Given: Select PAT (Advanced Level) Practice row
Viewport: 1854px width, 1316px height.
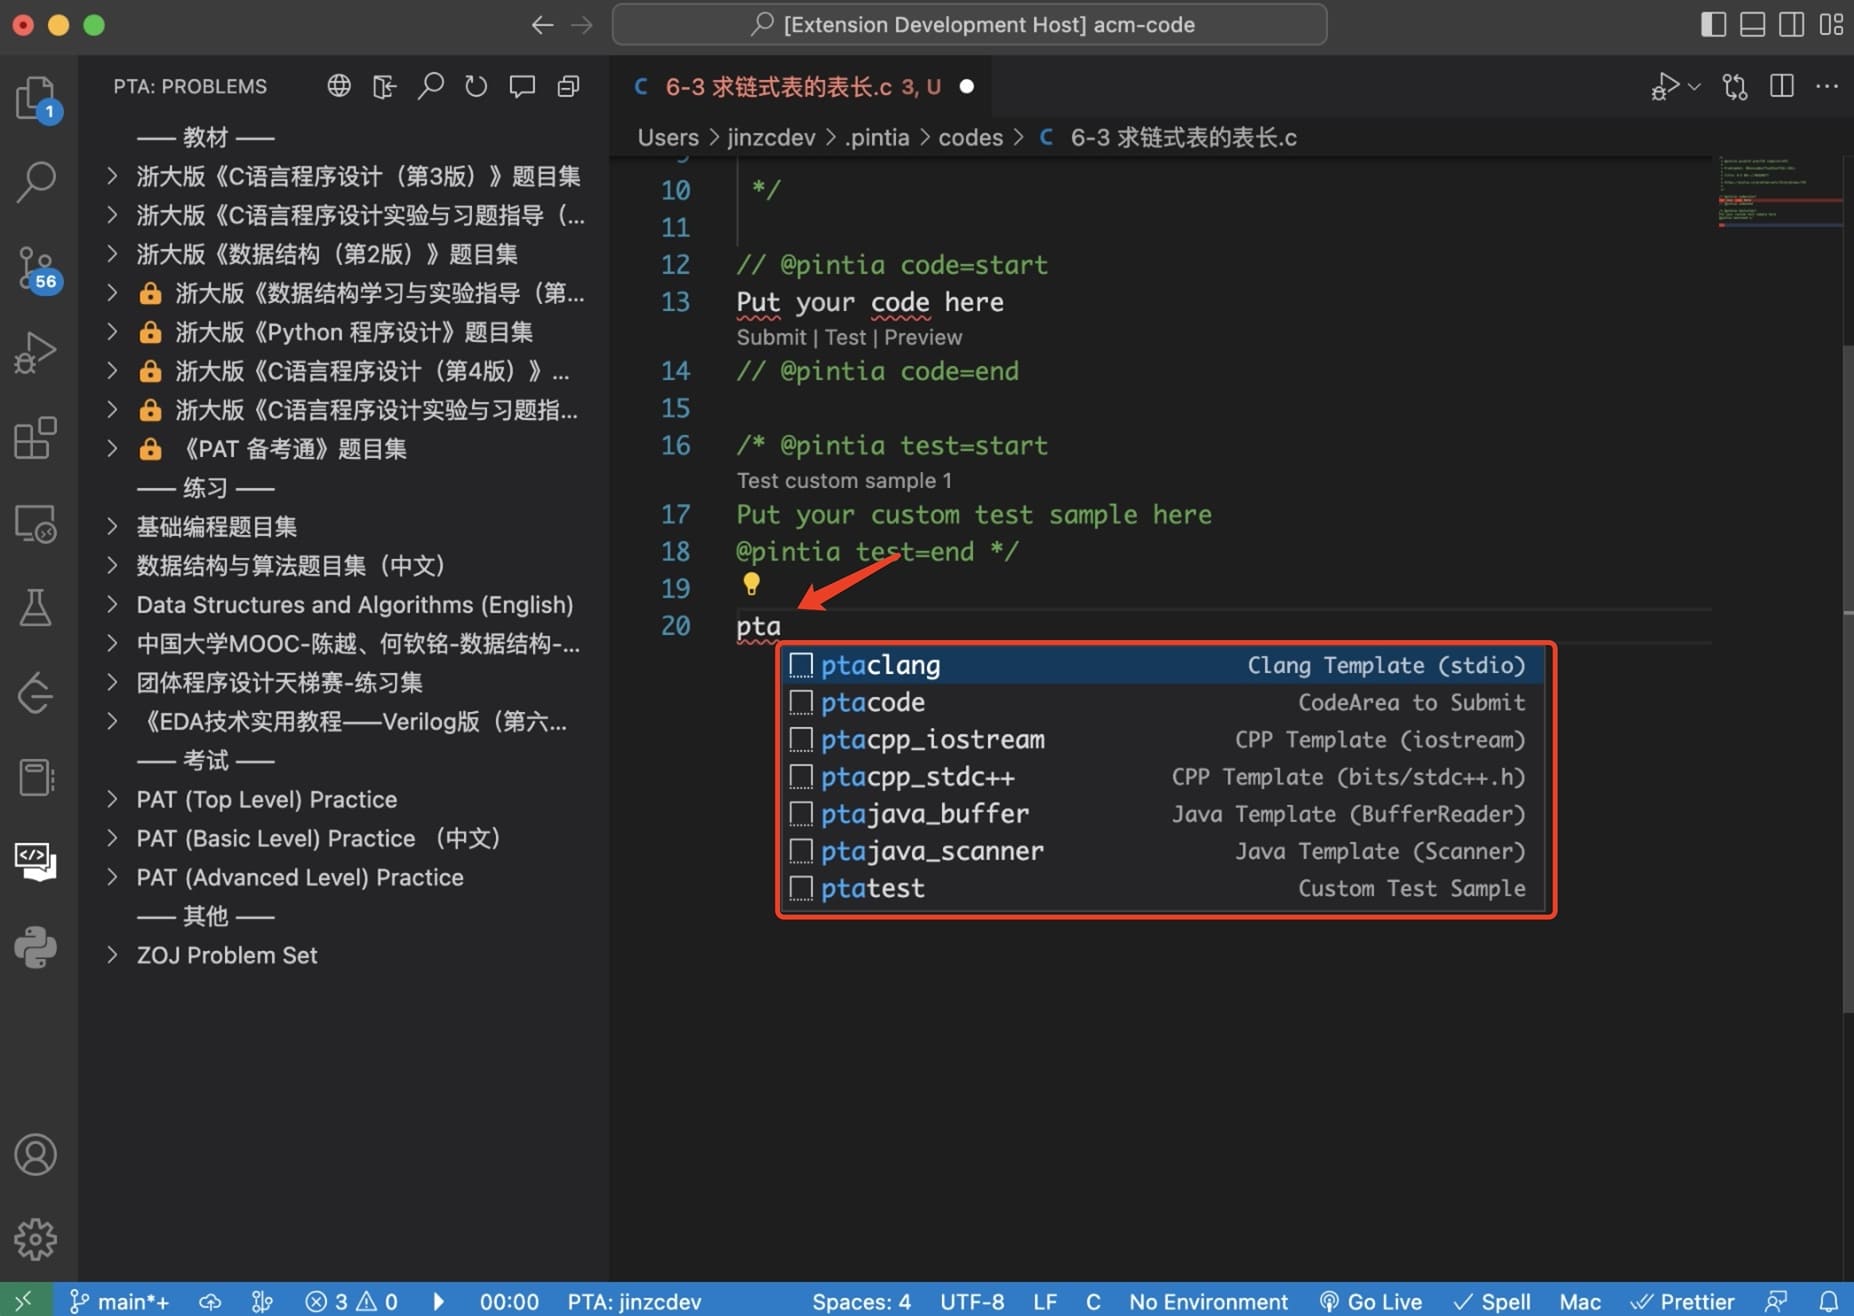Looking at the screenshot, I should (344, 877).
